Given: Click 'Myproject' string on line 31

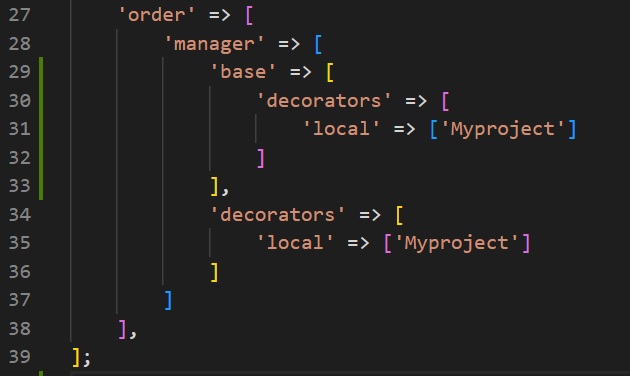Looking at the screenshot, I should [x=502, y=129].
